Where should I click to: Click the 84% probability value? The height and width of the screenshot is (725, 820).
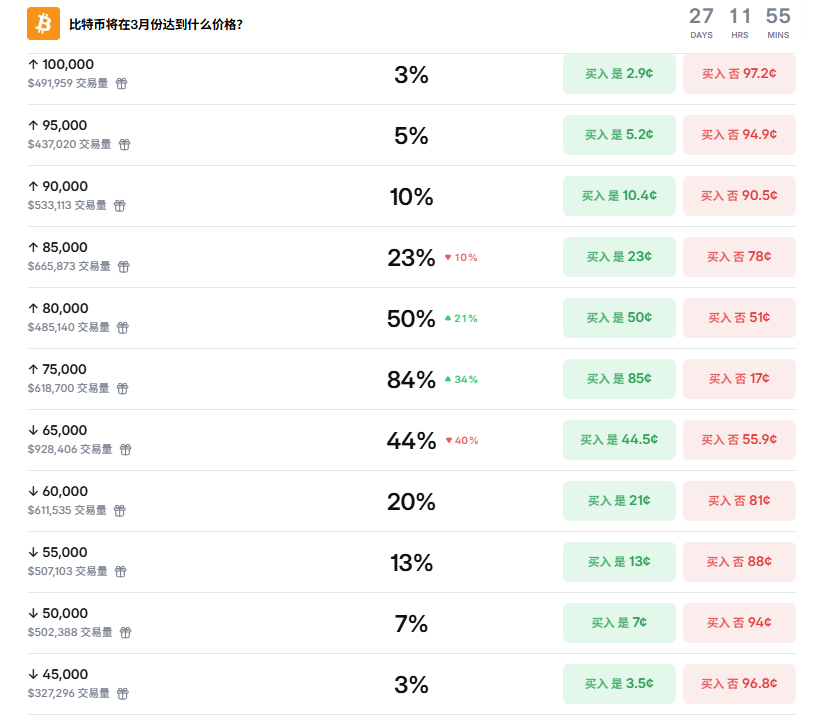pyautogui.click(x=410, y=379)
